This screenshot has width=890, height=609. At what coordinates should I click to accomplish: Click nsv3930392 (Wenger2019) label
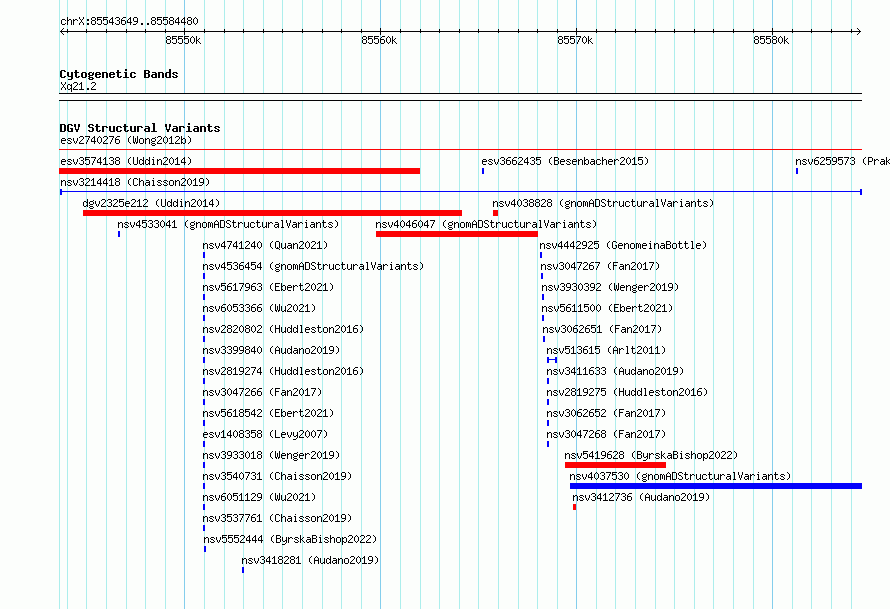tap(610, 287)
